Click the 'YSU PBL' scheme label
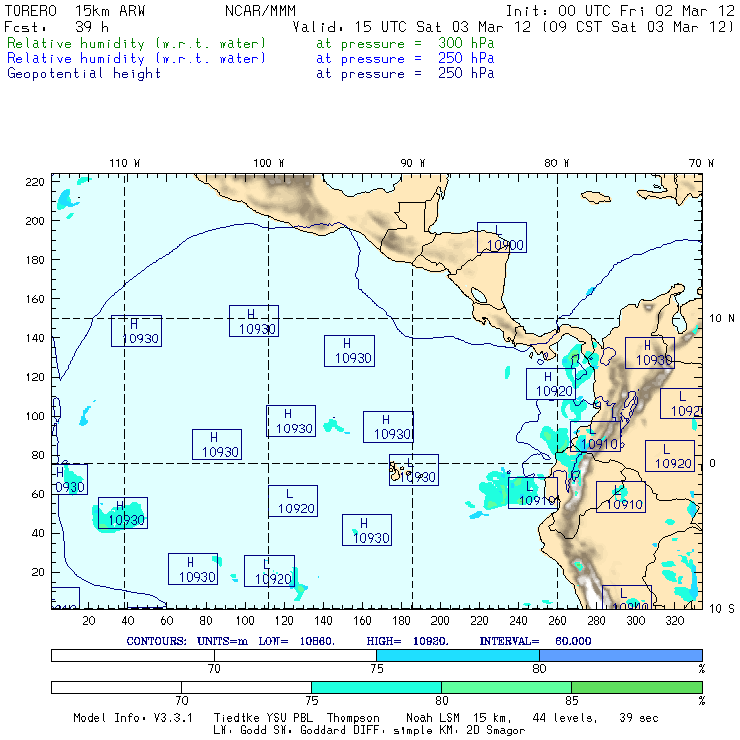 pos(289,718)
